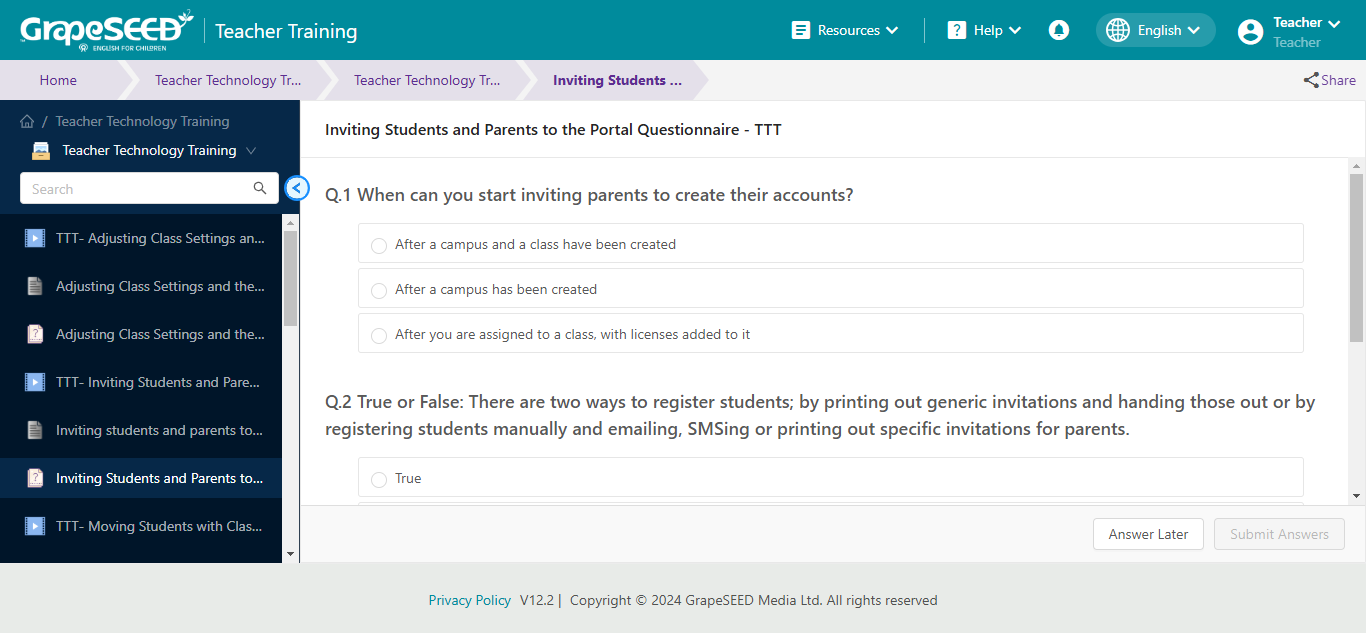The image size is (1366, 633).
Task: Click the Share icon
Action: 1311,80
